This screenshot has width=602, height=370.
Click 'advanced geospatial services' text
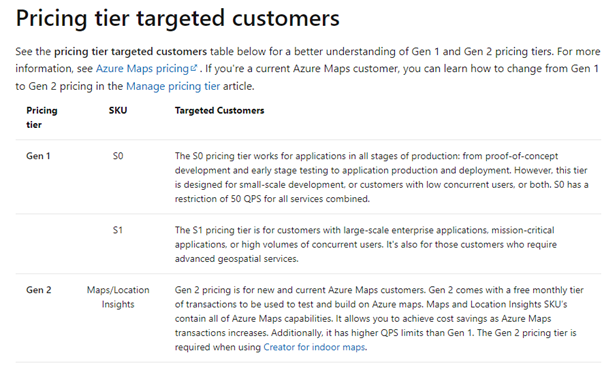(236, 259)
